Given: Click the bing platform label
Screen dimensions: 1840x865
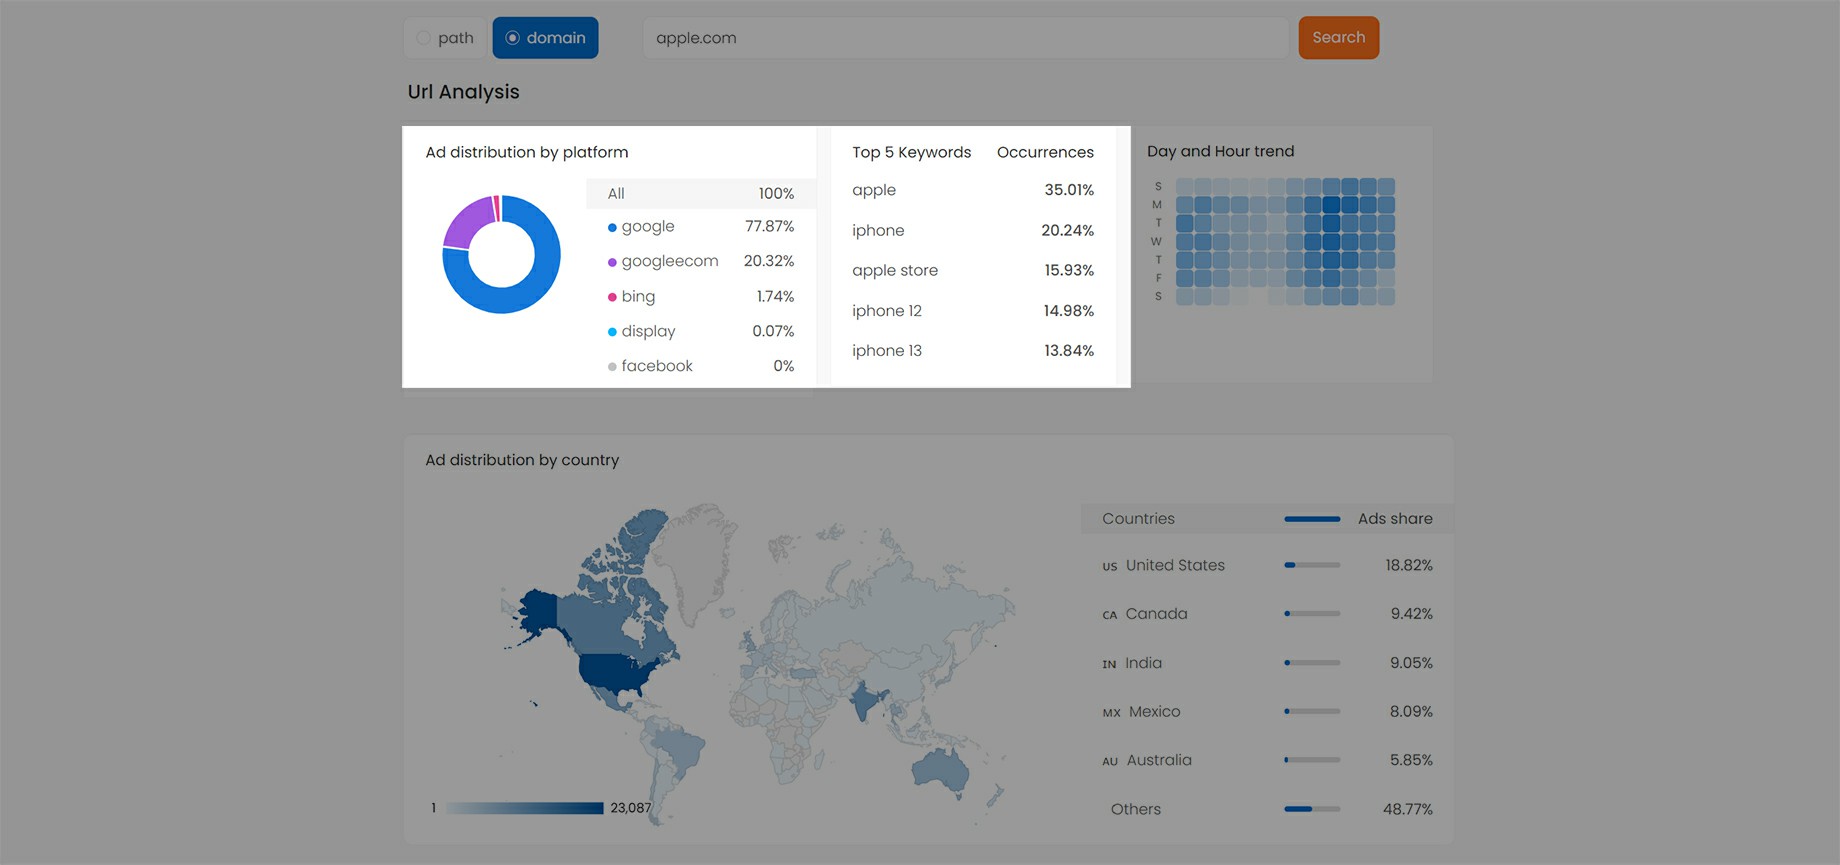Looking at the screenshot, I should click(638, 296).
